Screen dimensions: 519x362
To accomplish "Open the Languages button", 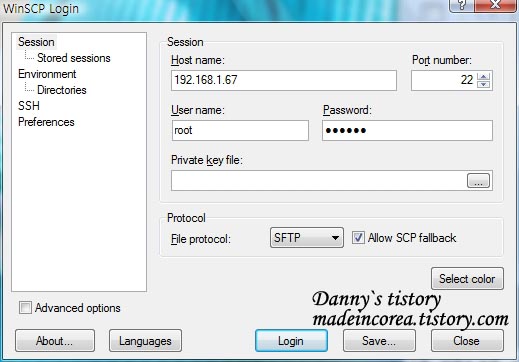I will (145, 341).
